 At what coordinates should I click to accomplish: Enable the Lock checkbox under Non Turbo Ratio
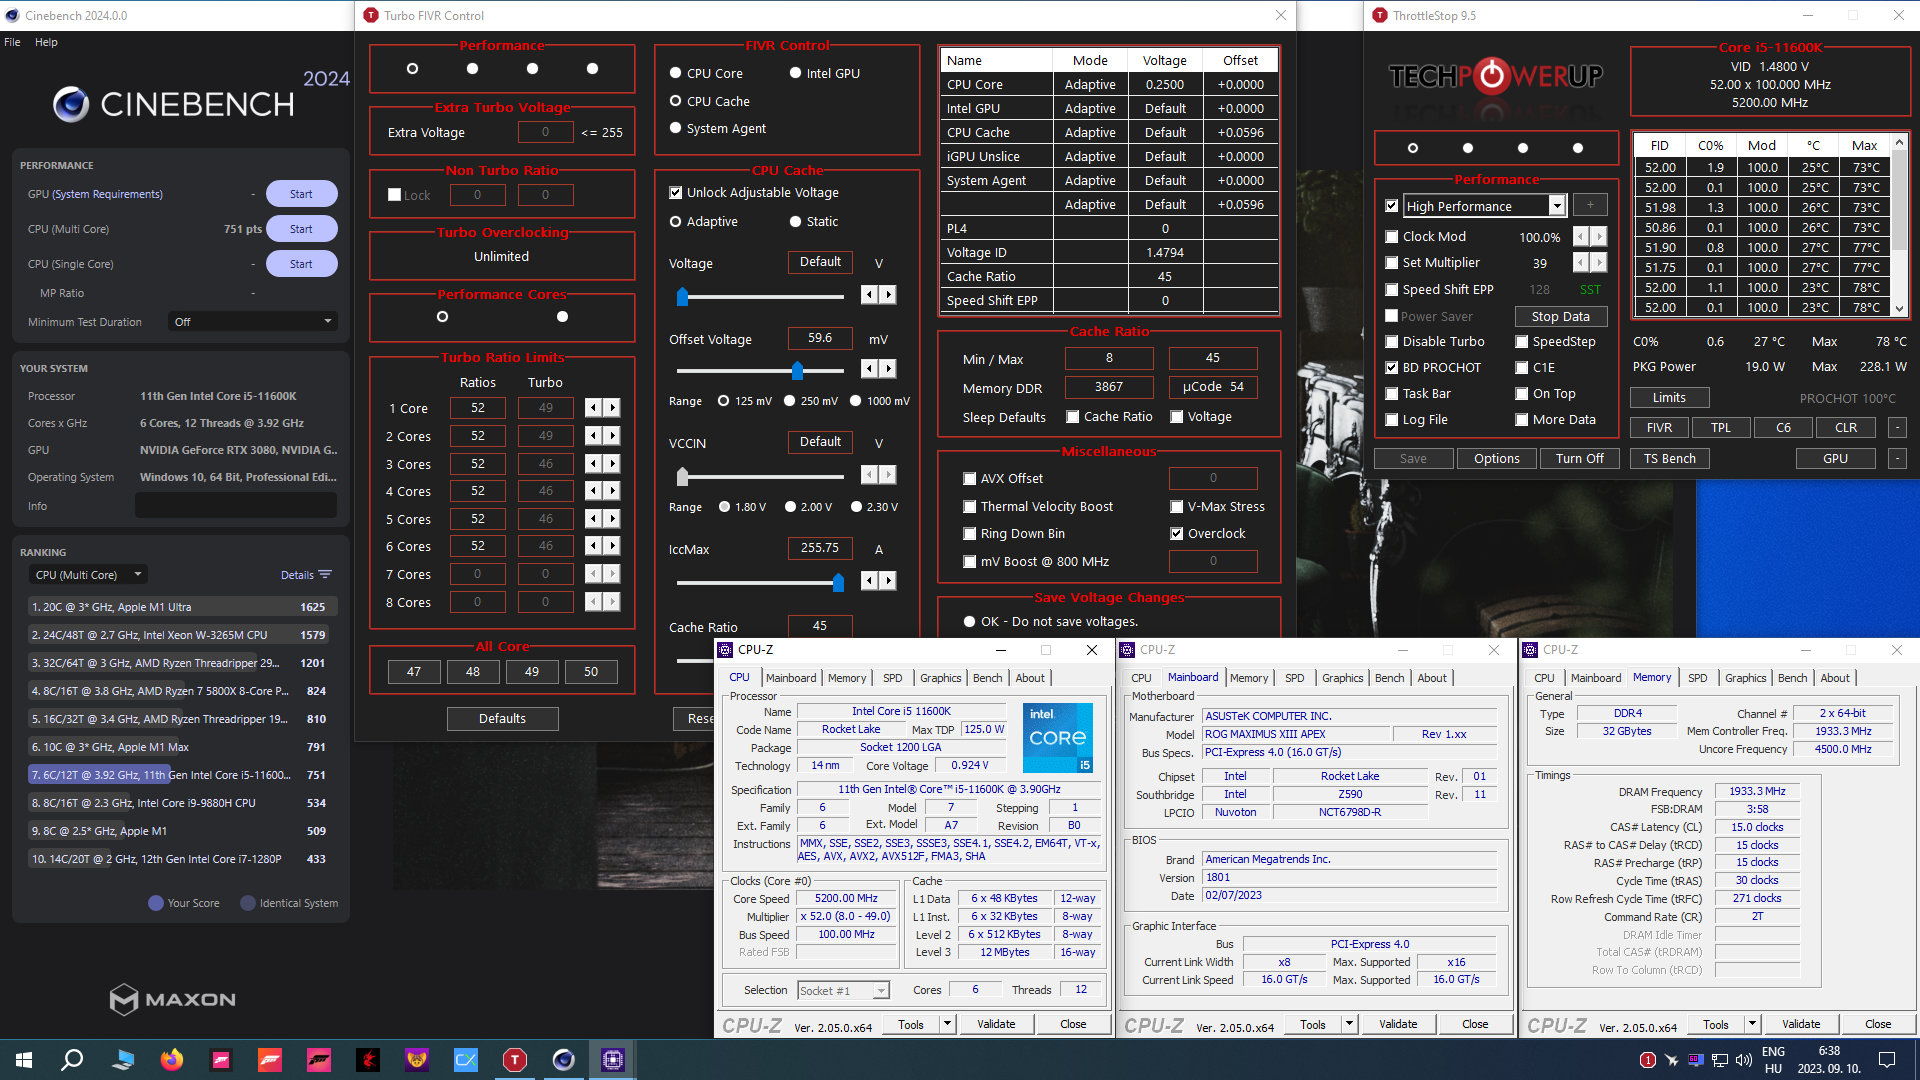(x=395, y=195)
